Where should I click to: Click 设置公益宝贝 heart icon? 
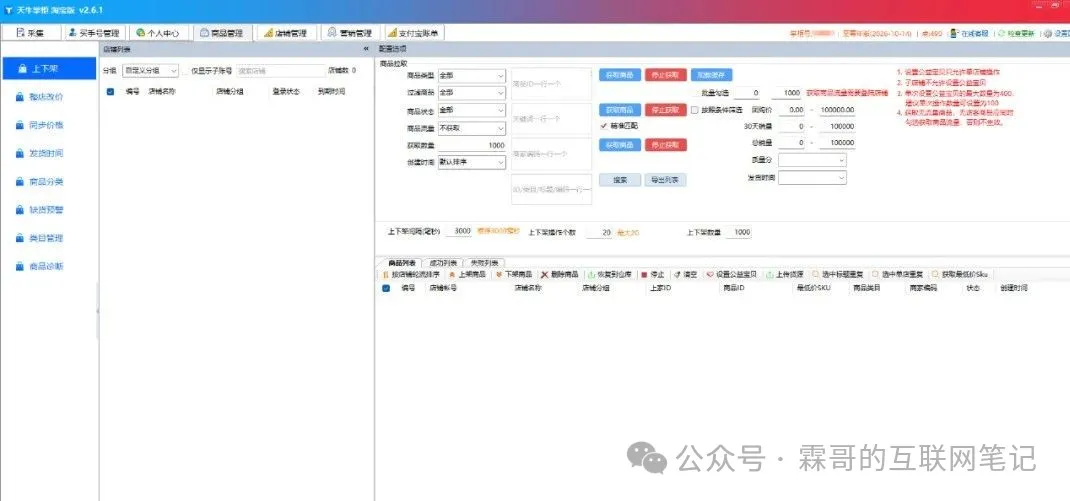tap(711, 274)
